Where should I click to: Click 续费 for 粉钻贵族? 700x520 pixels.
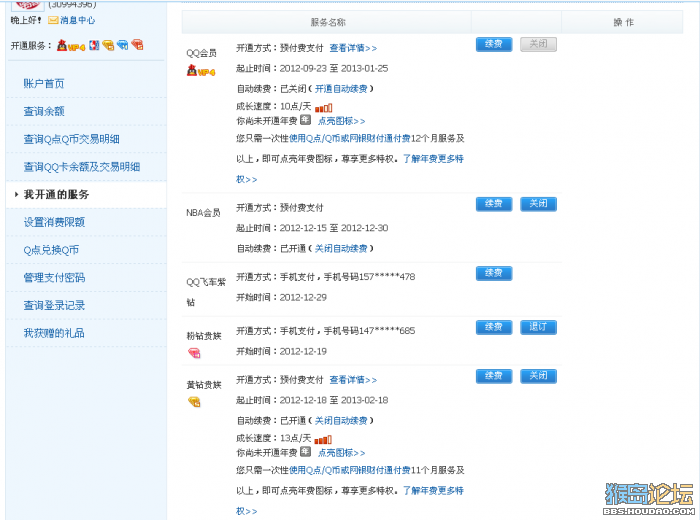(494, 327)
